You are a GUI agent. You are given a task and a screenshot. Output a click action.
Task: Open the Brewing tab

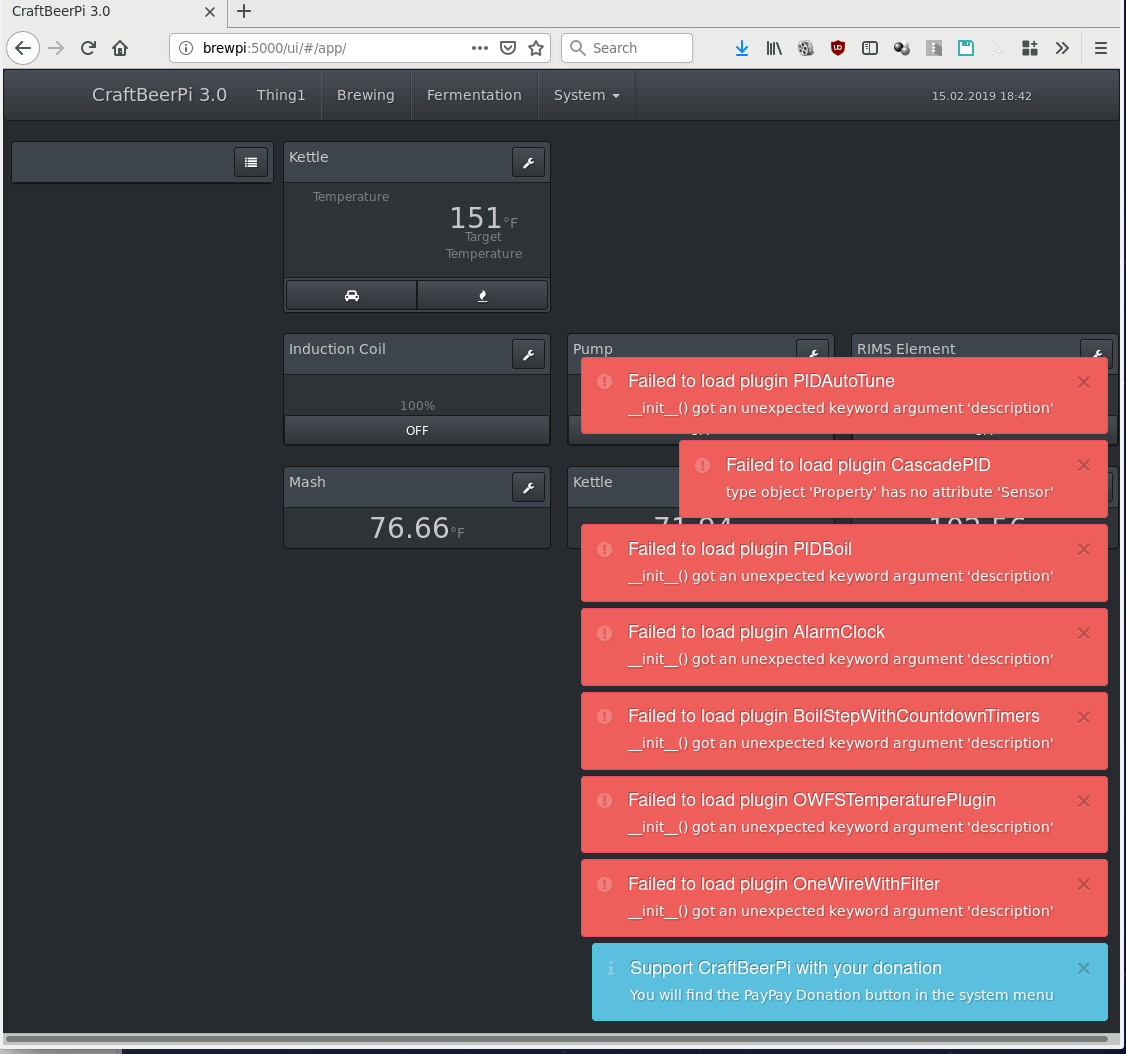click(366, 95)
